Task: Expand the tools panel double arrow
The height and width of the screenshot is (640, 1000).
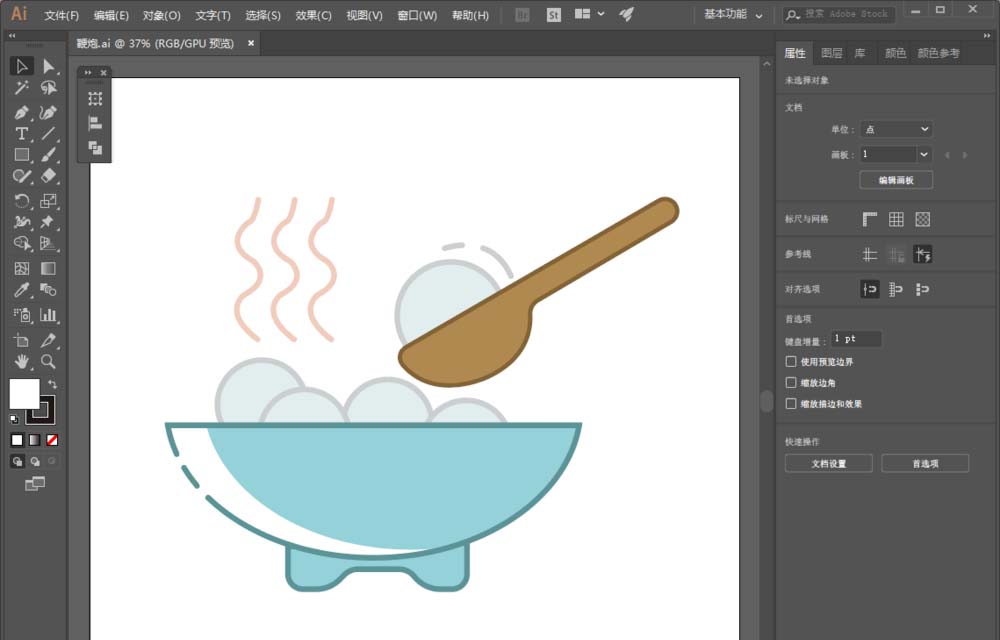Action: pyautogui.click(x=11, y=36)
